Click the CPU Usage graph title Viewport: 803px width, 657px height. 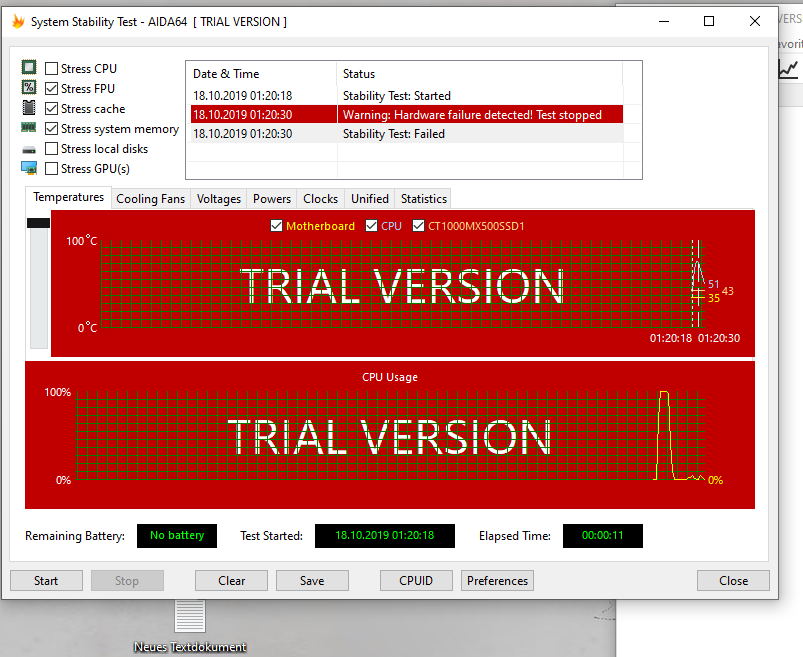(390, 377)
